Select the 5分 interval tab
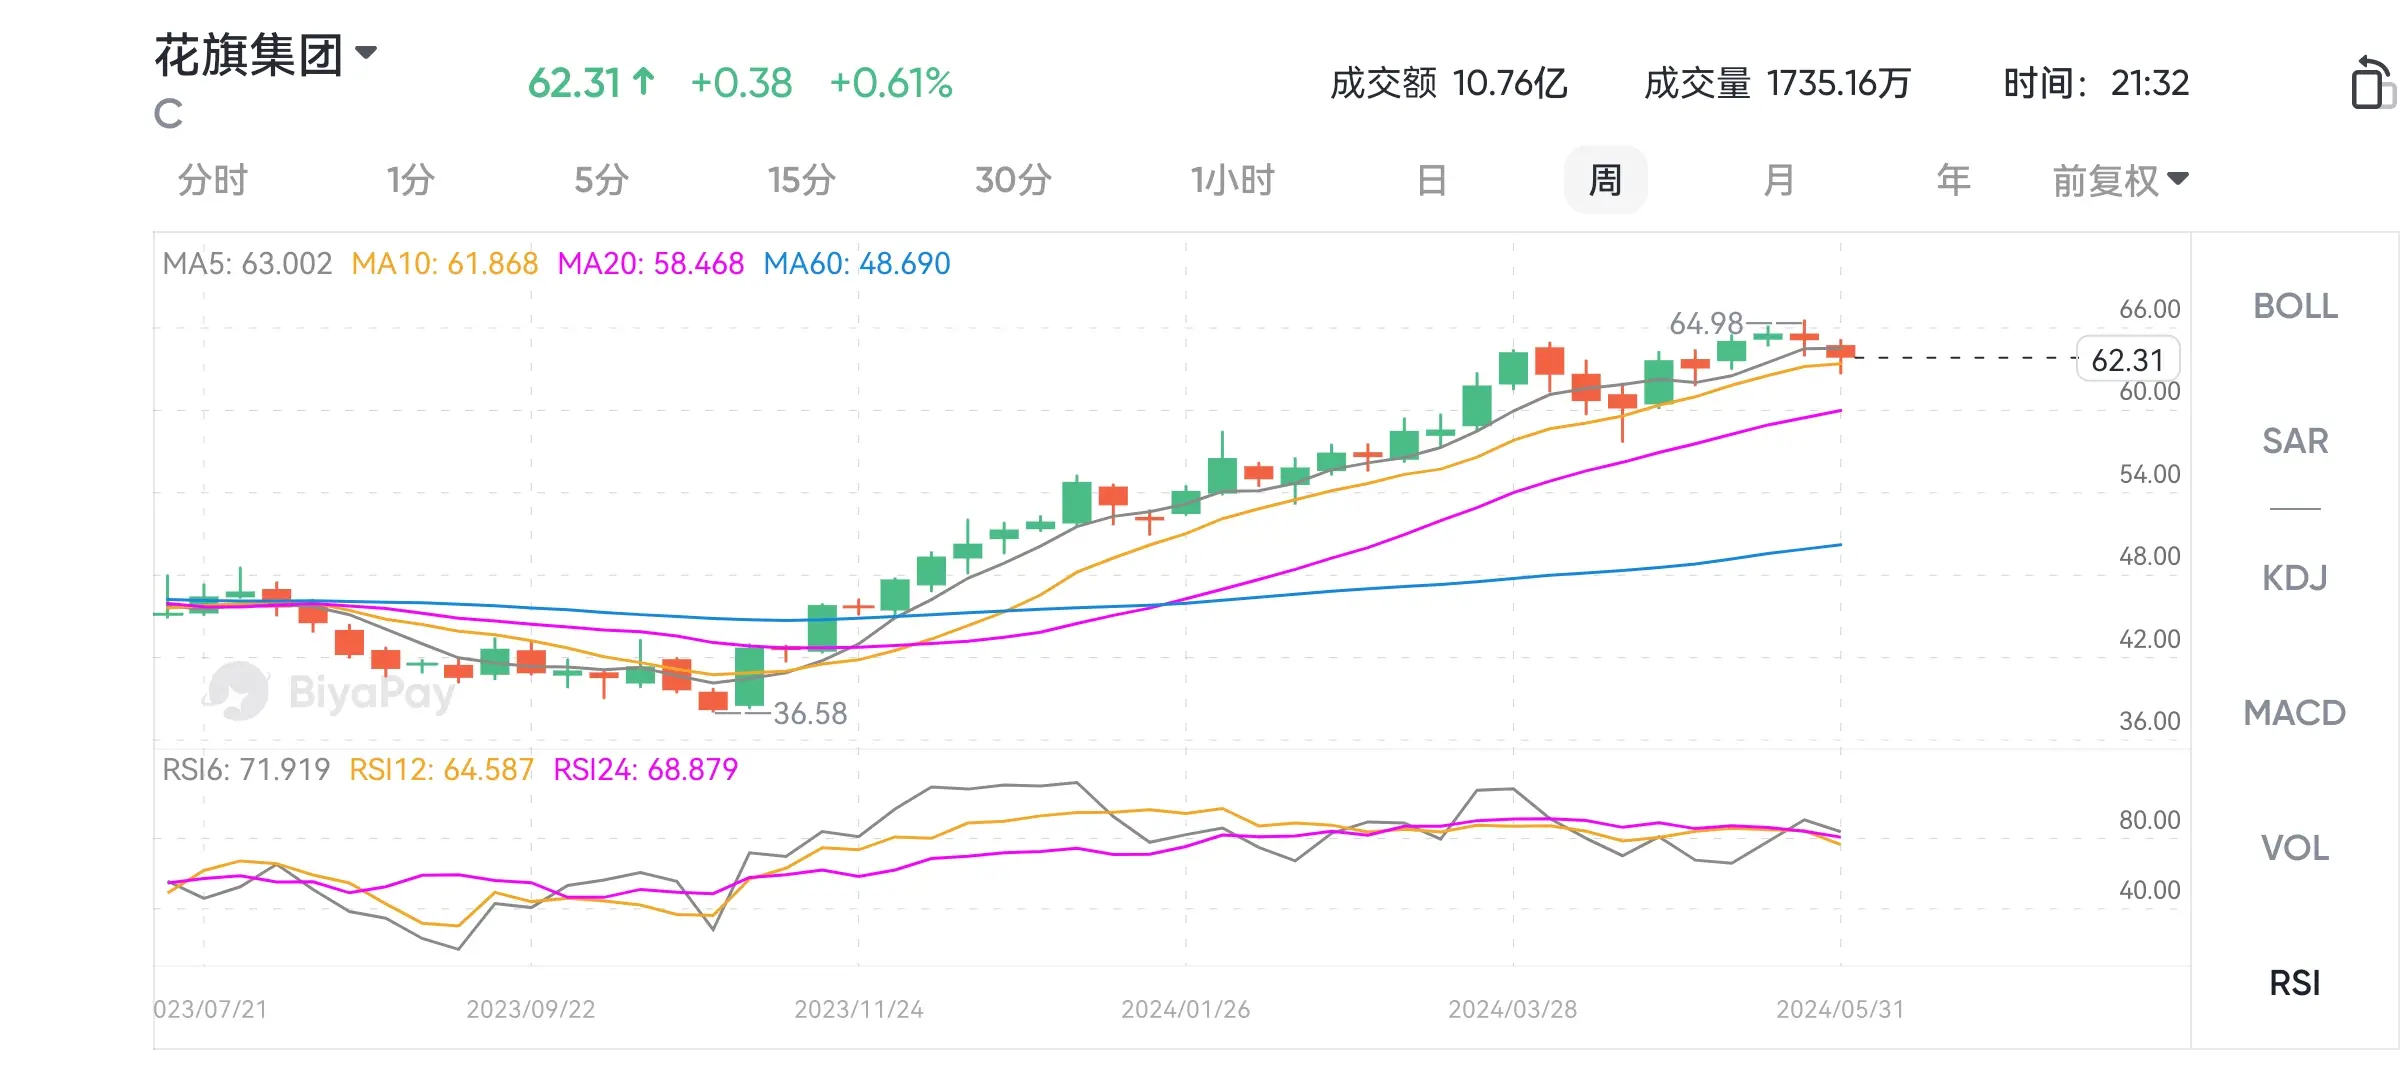The image size is (2400, 1080). [x=601, y=181]
